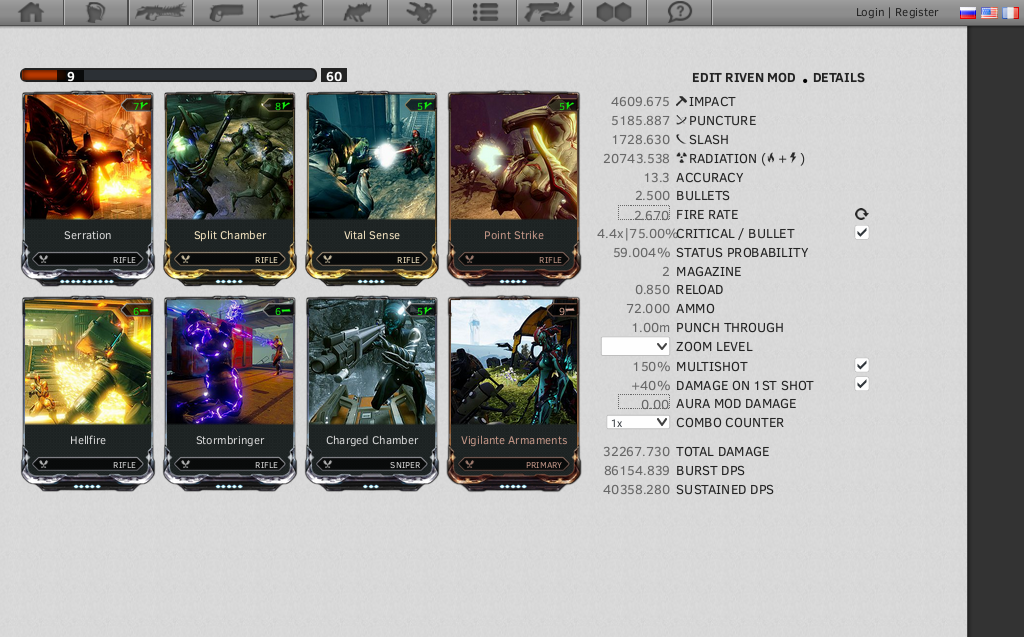This screenshot has width=1024, height=638.
Task: Click the max capacity 60 value
Action: click(x=334, y=76)
